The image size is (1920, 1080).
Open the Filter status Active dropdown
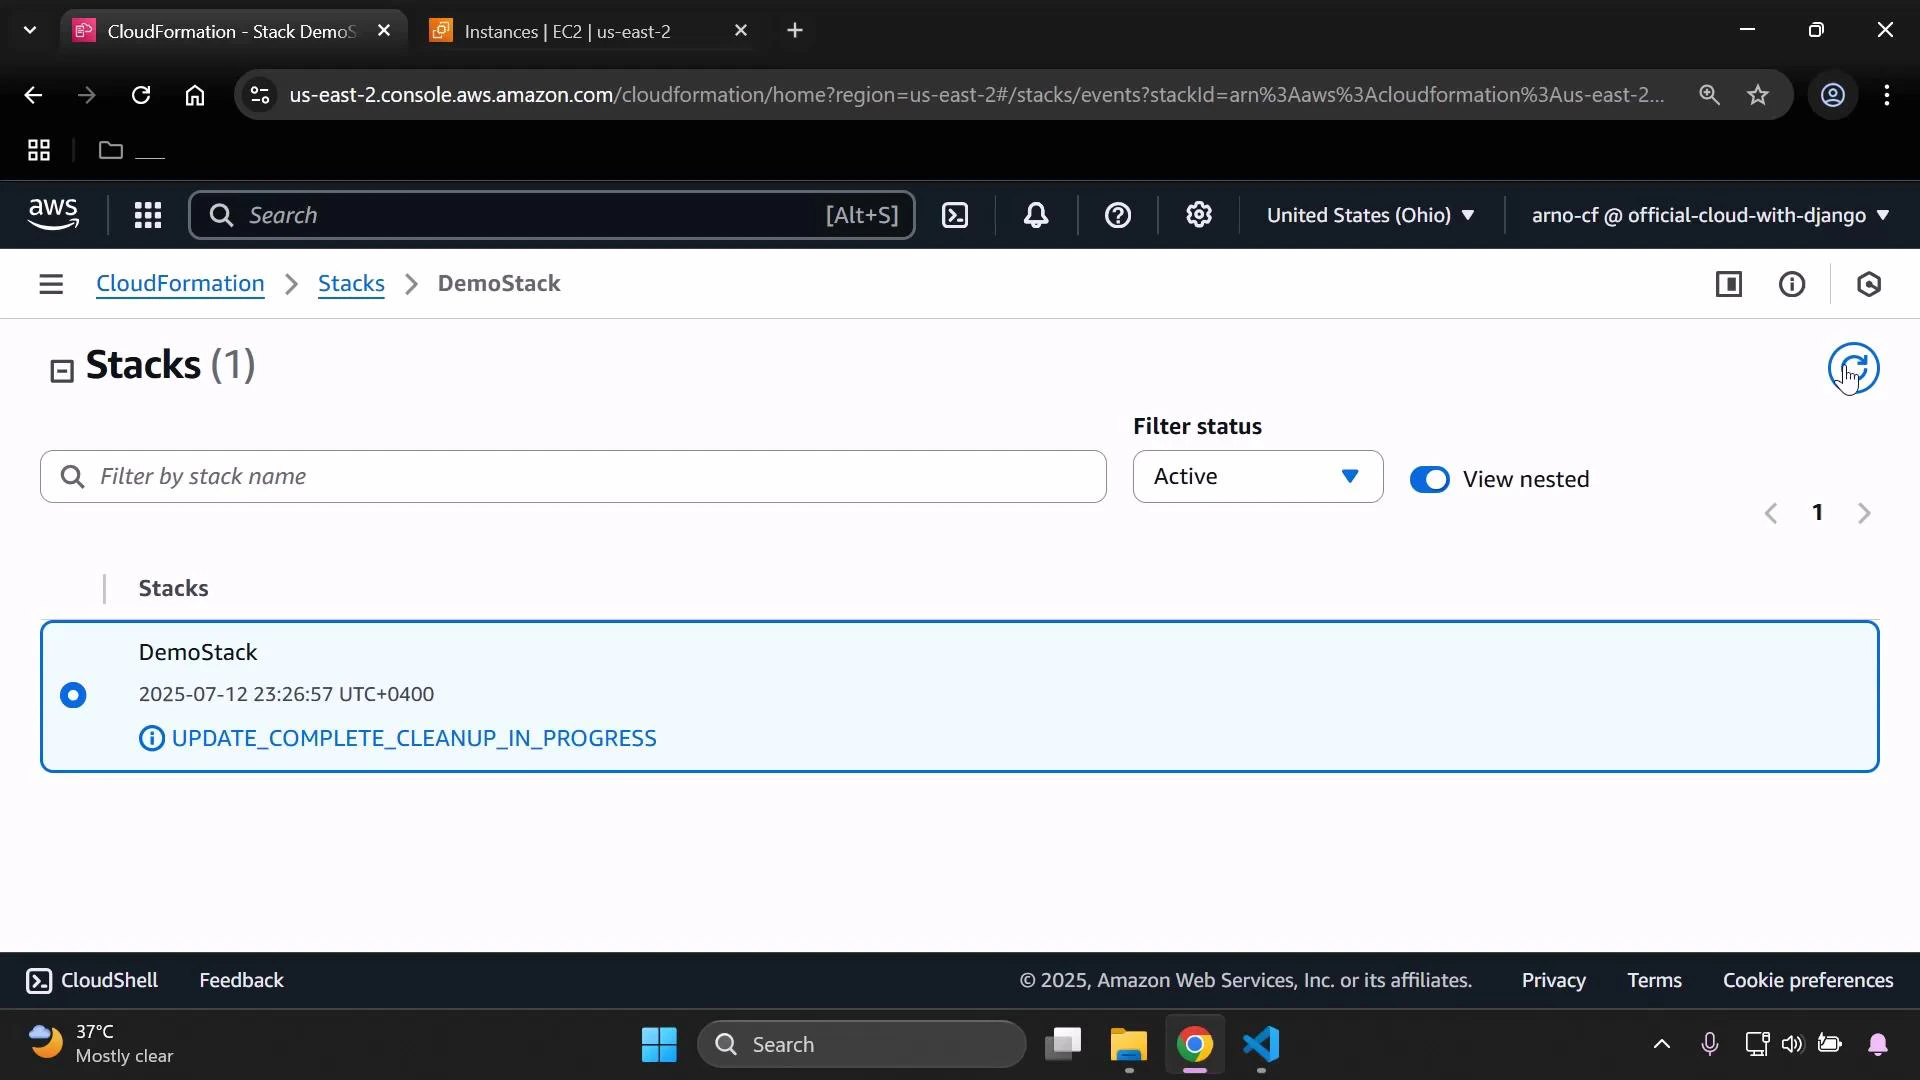click(x=1258, y=477)
